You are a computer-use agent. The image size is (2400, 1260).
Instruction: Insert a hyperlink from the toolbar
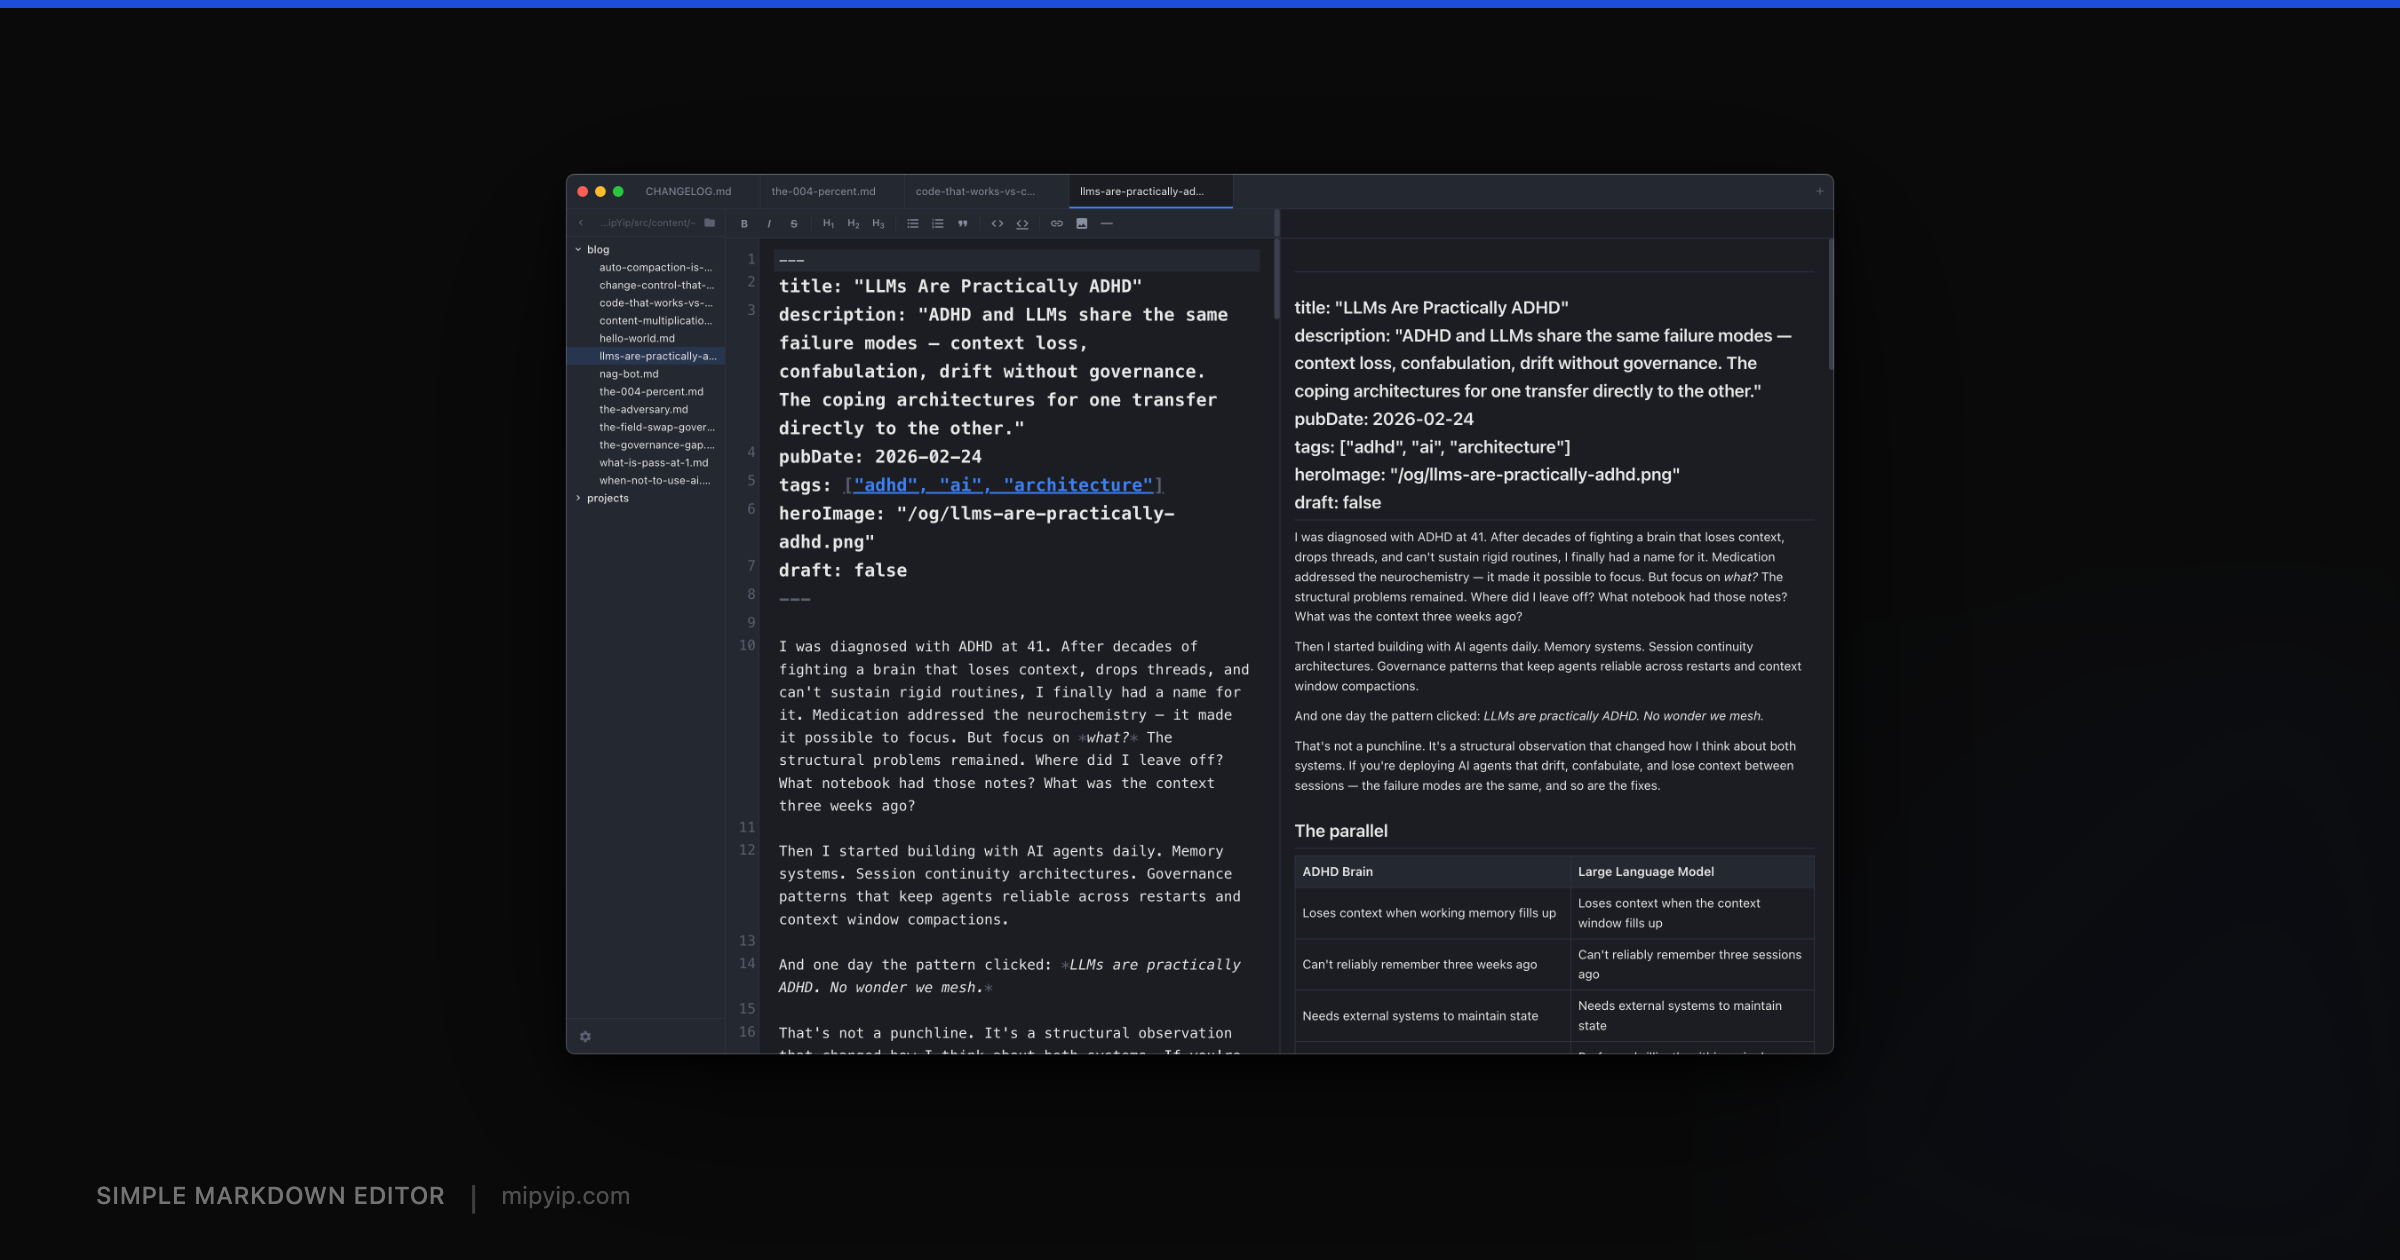click(1057, 223)
